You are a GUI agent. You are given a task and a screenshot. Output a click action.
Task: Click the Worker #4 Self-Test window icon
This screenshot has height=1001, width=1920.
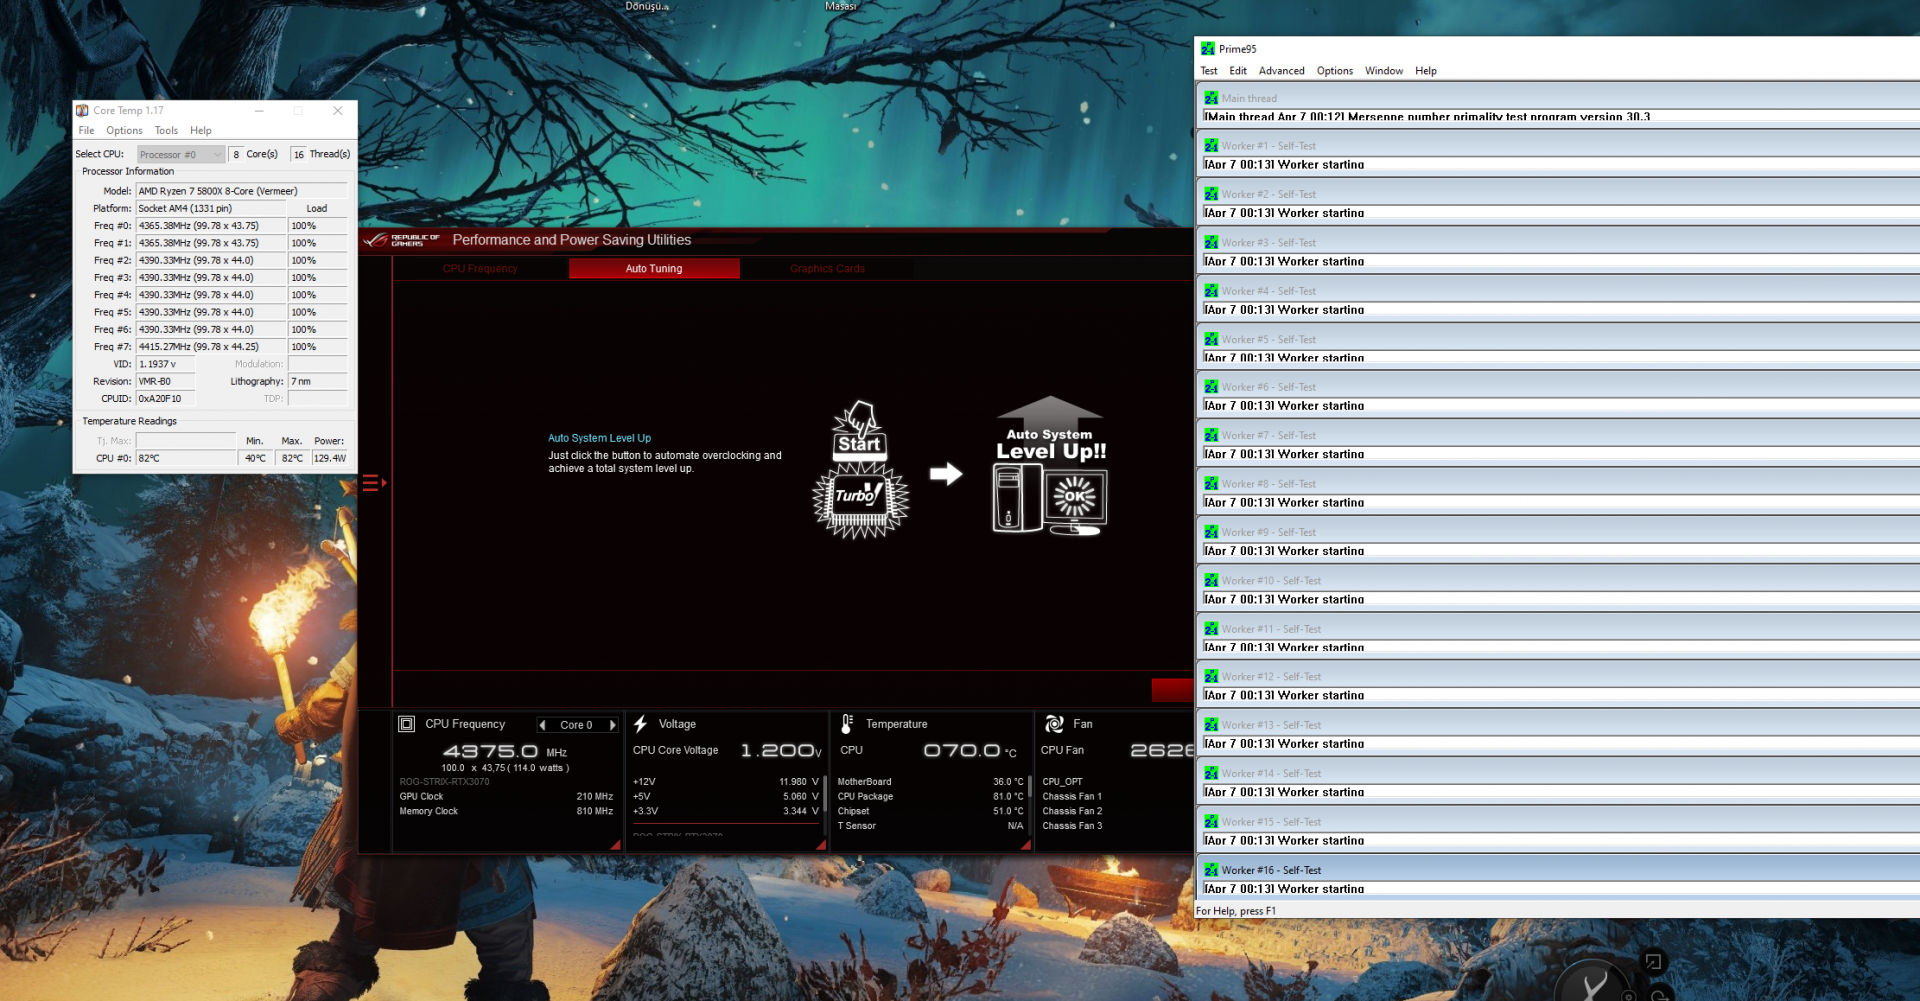1211,291
